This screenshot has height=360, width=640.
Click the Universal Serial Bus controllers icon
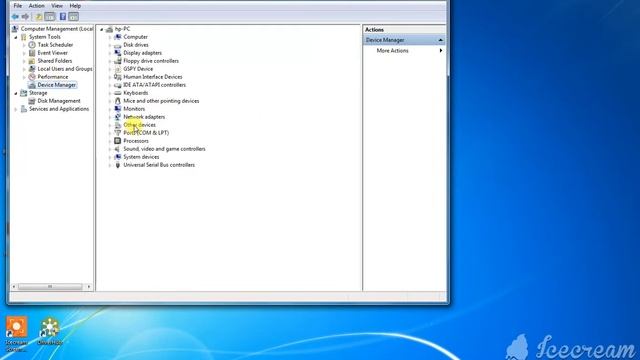point(118,165)
